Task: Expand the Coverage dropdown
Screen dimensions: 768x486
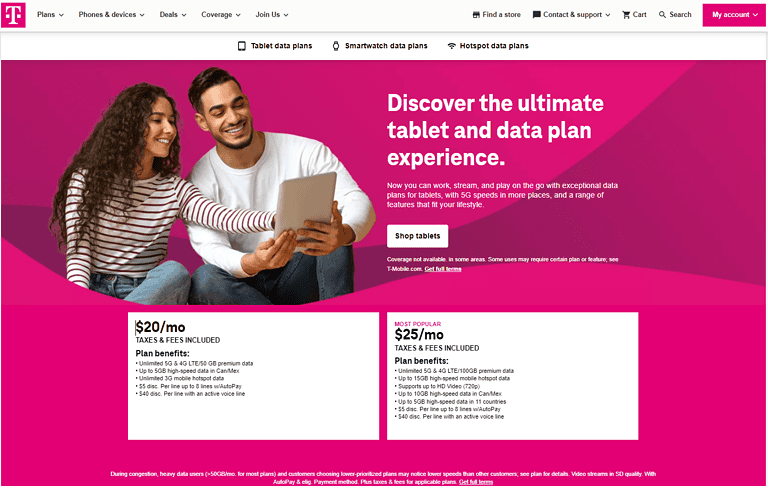Action: pos(221,15)
